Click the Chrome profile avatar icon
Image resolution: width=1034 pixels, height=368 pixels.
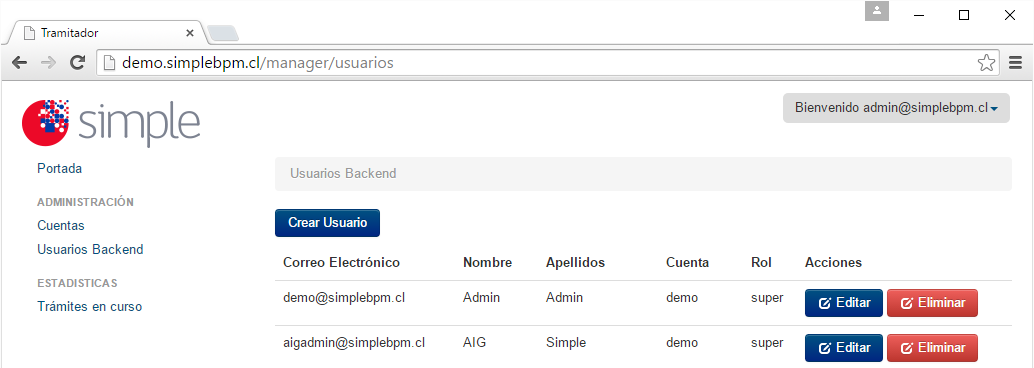pyautogui.click(x=877, y=11)
